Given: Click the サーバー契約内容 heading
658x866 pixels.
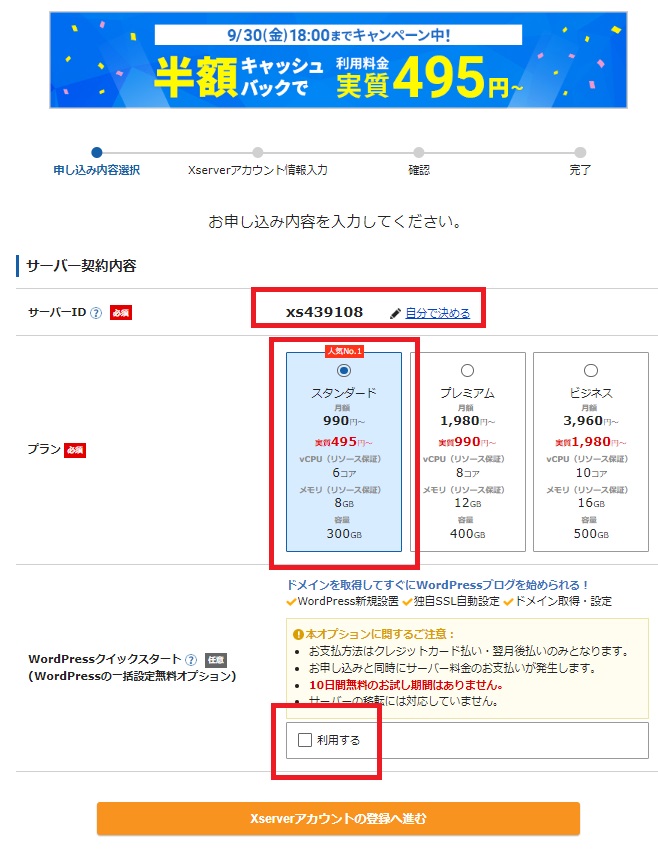Looking at the screenshot, I should coord(81,266).
